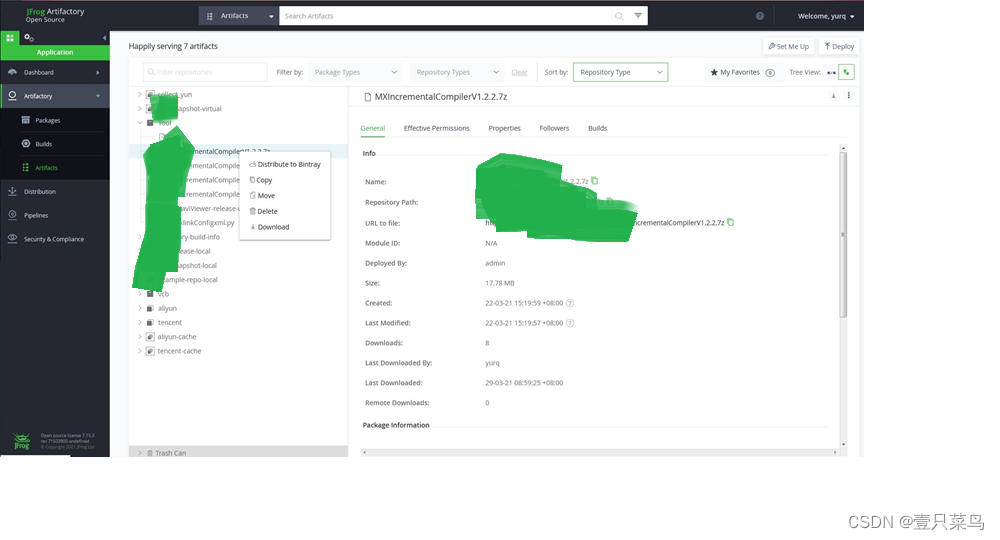The image size is (1000, 540).
Task: Click the Trash Can bin icon
Action: (x=150, y=453)
